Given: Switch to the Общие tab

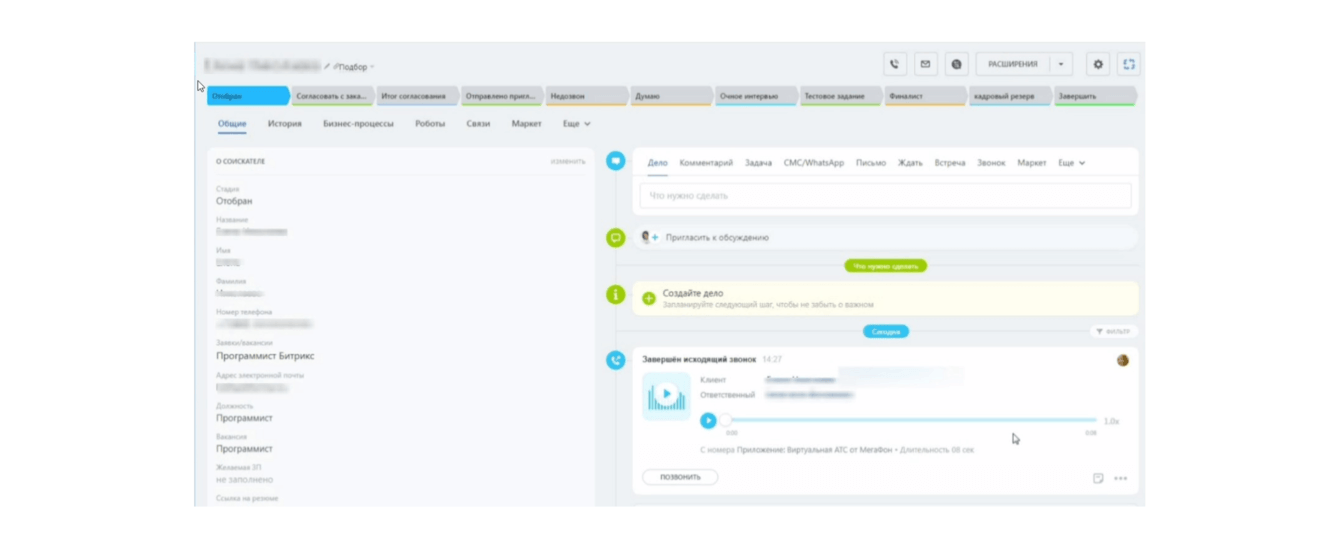Looking at the screenshot, I should point(232,124).
